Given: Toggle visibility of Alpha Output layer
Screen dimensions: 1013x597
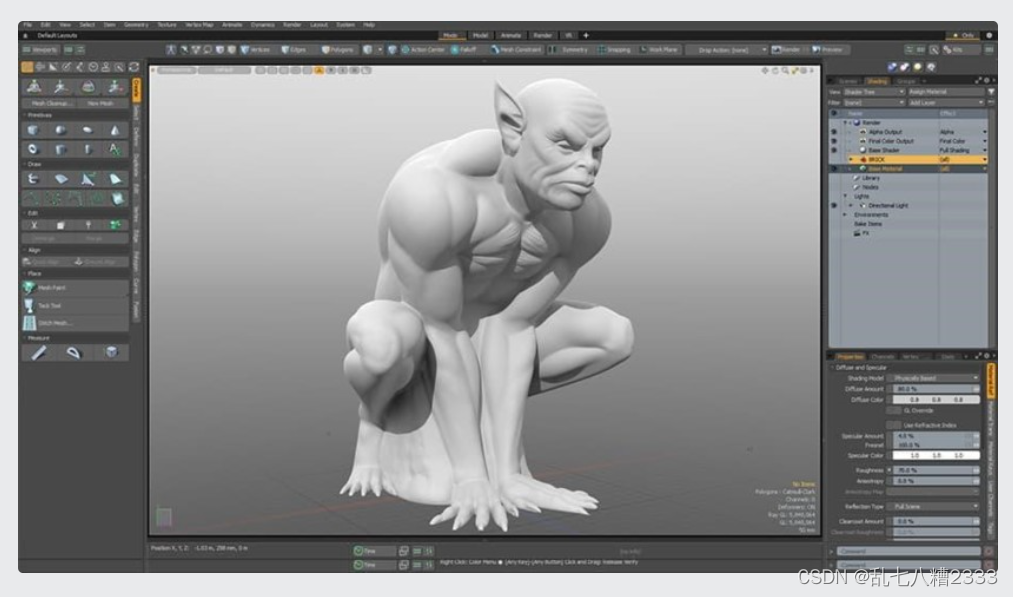Looking at the screenshot, I should (x=834, y=132).
